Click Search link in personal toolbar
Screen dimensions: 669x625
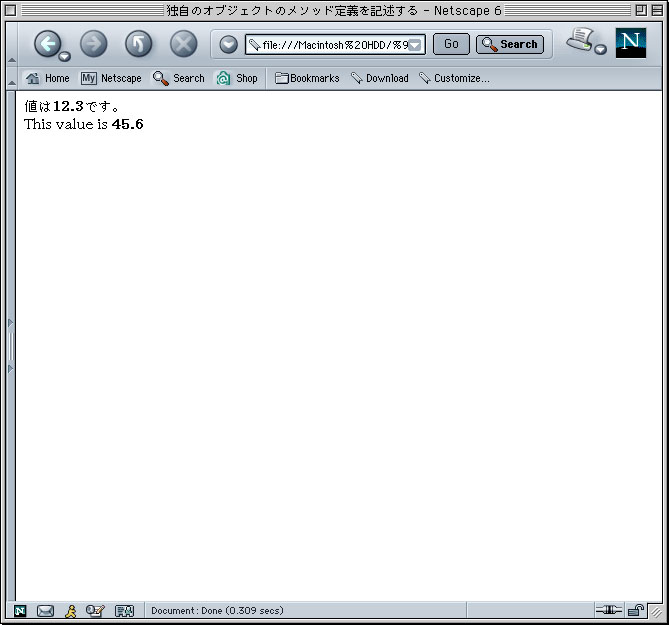pyautogui.click(x=179, y=78)
